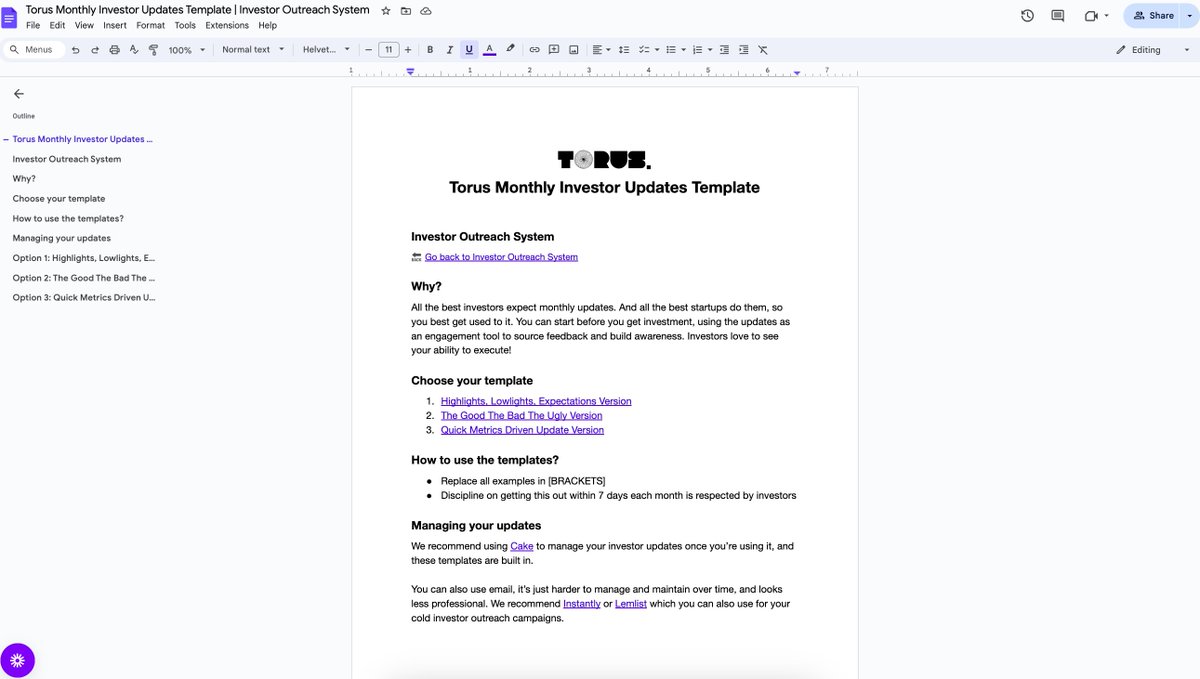Image resolution: width=1200 pixels, height=679 pixels.
Task: Jump to Option 3: Quick Metrics in the outline
Action: tap(84, 298)
